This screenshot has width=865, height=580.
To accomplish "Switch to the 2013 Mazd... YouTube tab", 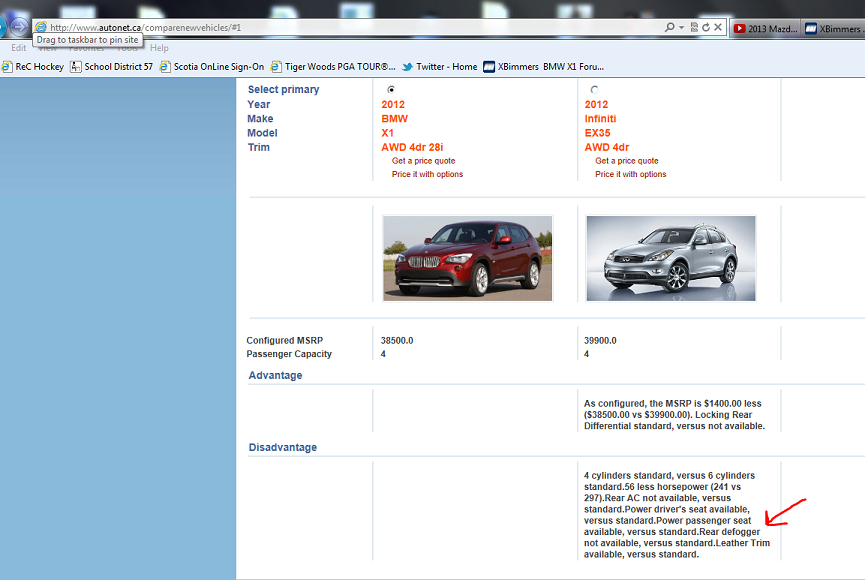I will pos(766,29).
